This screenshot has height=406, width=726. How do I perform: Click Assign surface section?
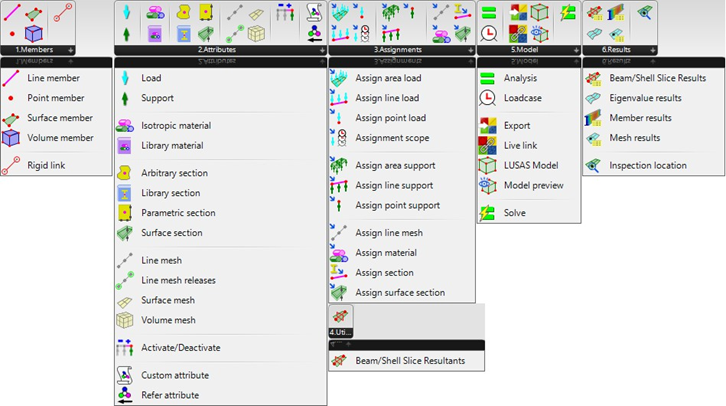(400, 293)
